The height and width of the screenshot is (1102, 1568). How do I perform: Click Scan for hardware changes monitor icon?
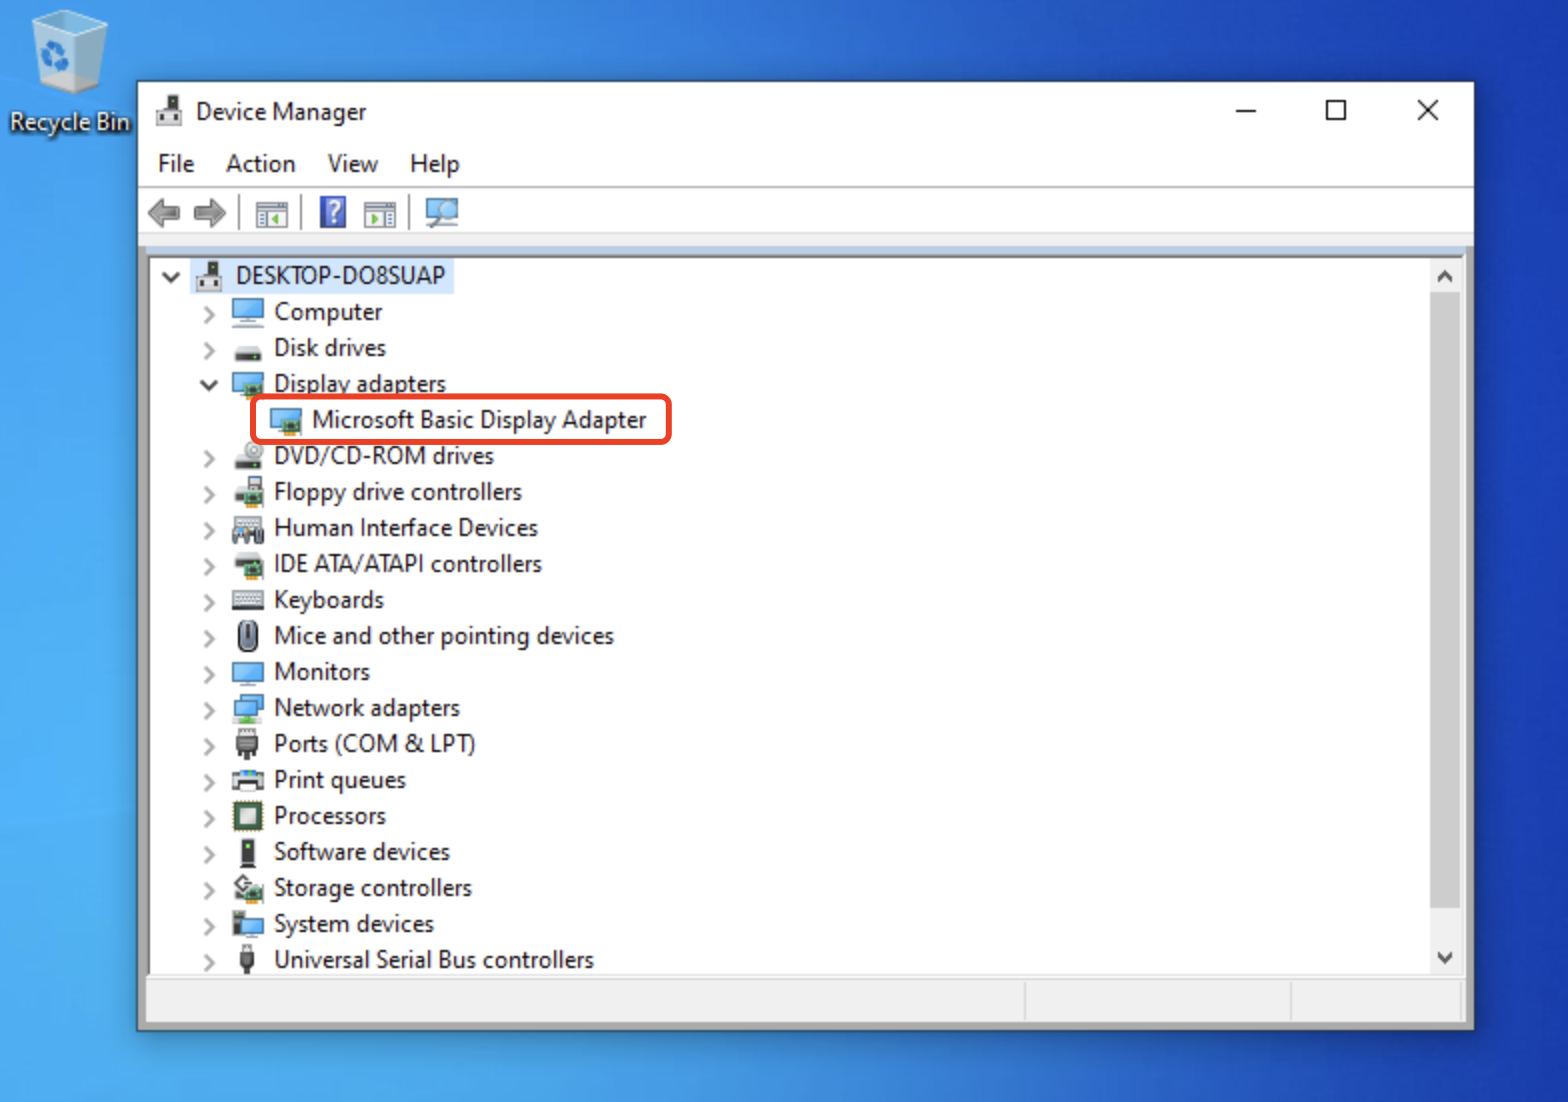[x=441, y=213]
